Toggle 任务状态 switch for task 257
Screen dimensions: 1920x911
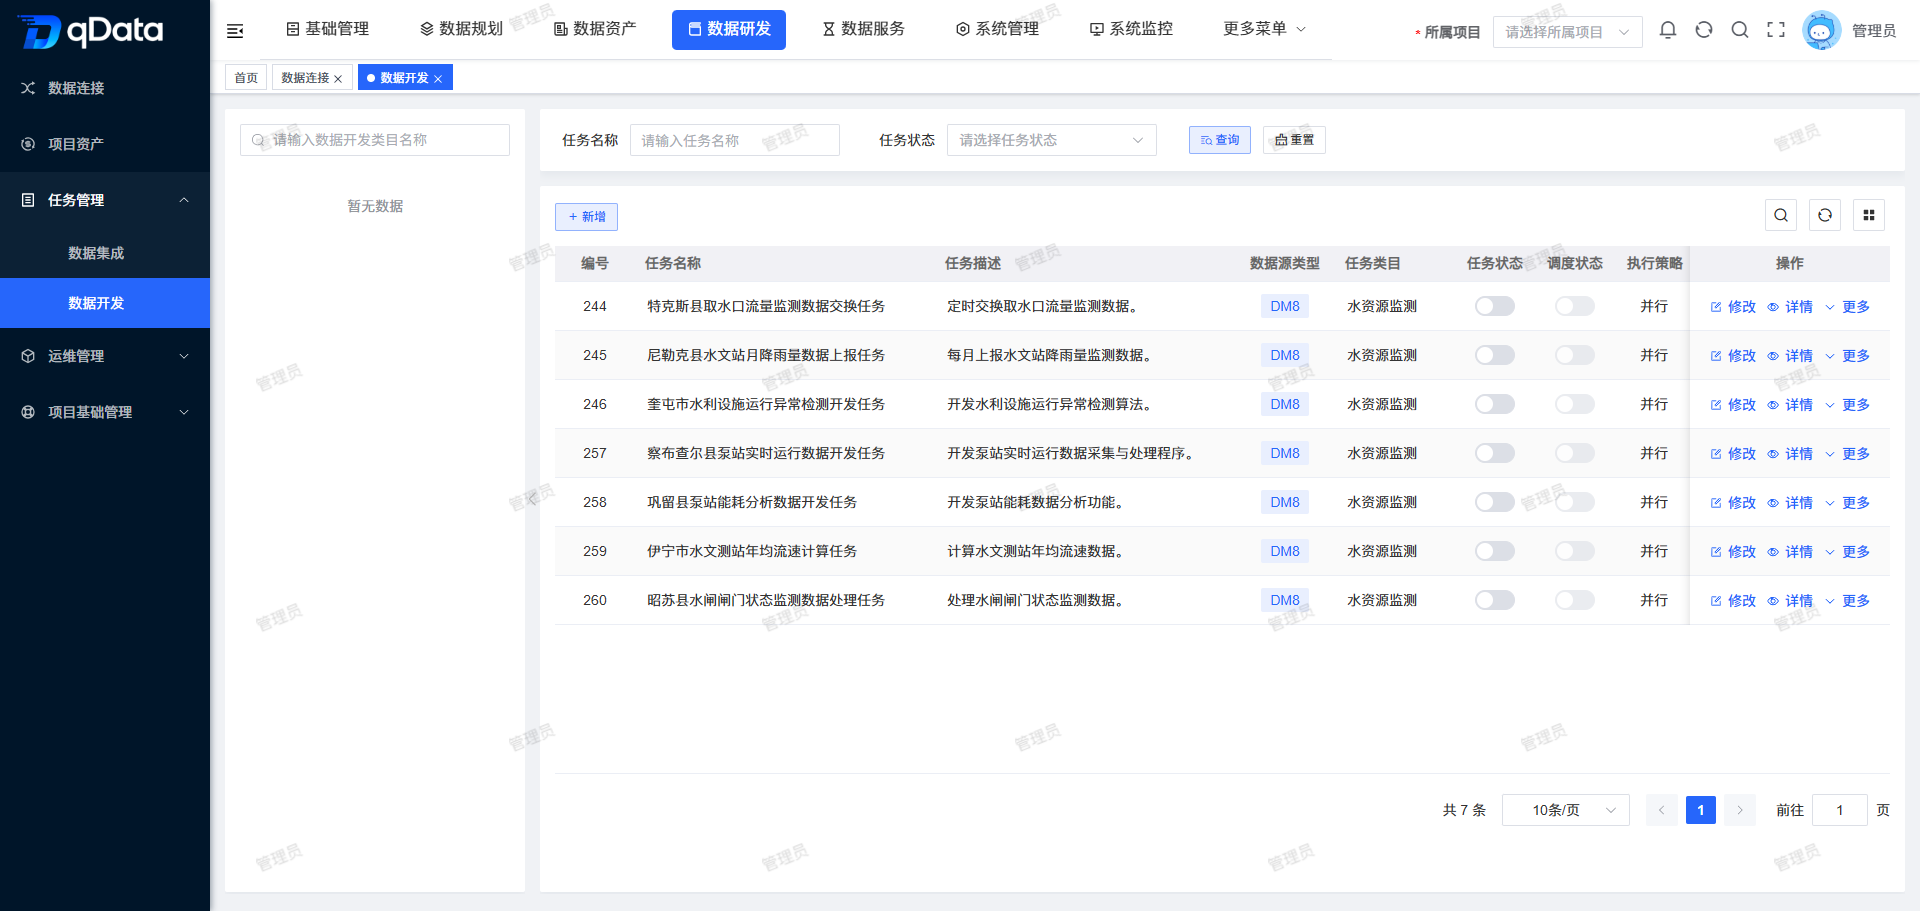pos(1495,453)
